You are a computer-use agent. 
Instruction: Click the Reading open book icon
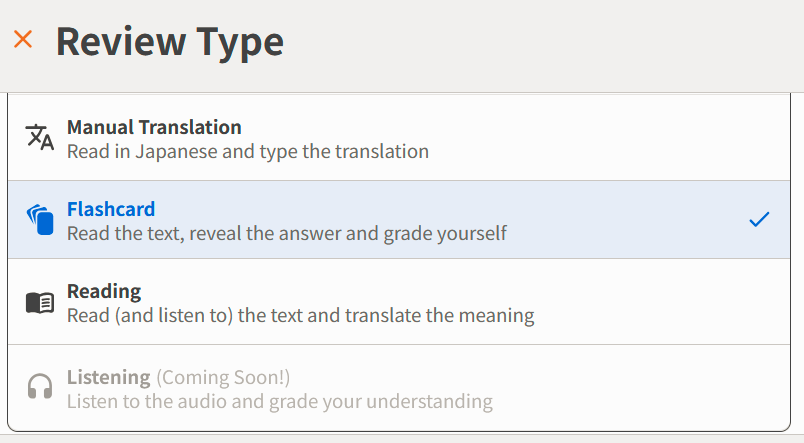pyautogui.click(x=40, y=303)
